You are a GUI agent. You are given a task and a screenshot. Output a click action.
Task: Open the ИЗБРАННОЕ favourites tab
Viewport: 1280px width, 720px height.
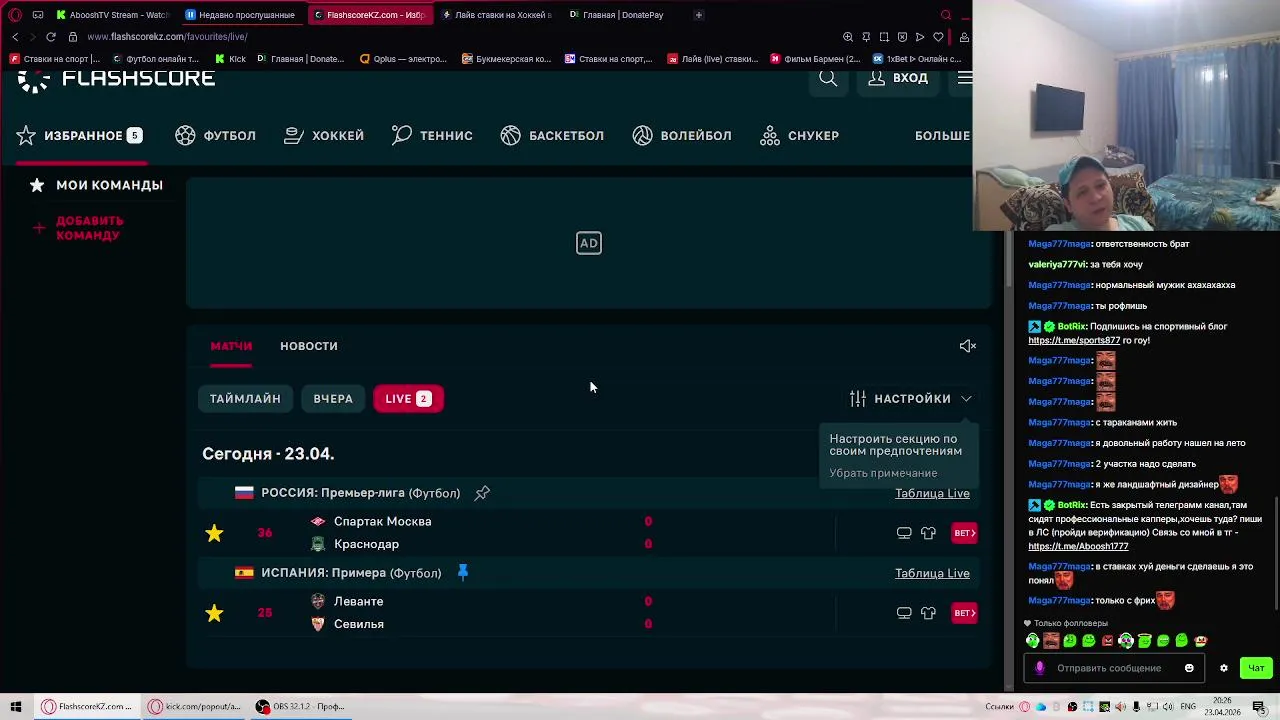click(80, 135)
